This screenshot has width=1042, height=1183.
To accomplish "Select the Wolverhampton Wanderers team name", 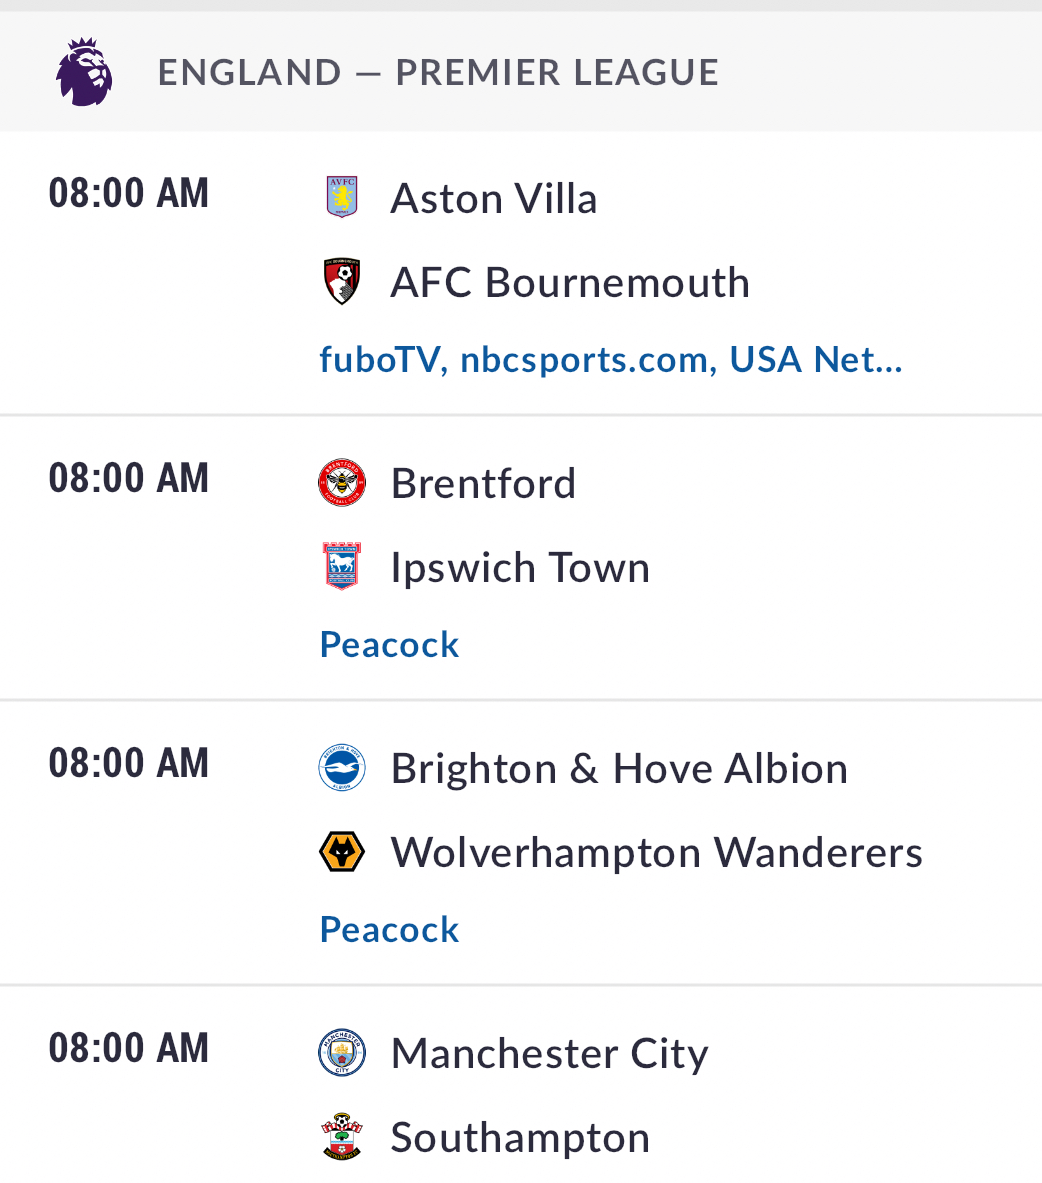I will (657, 853).
